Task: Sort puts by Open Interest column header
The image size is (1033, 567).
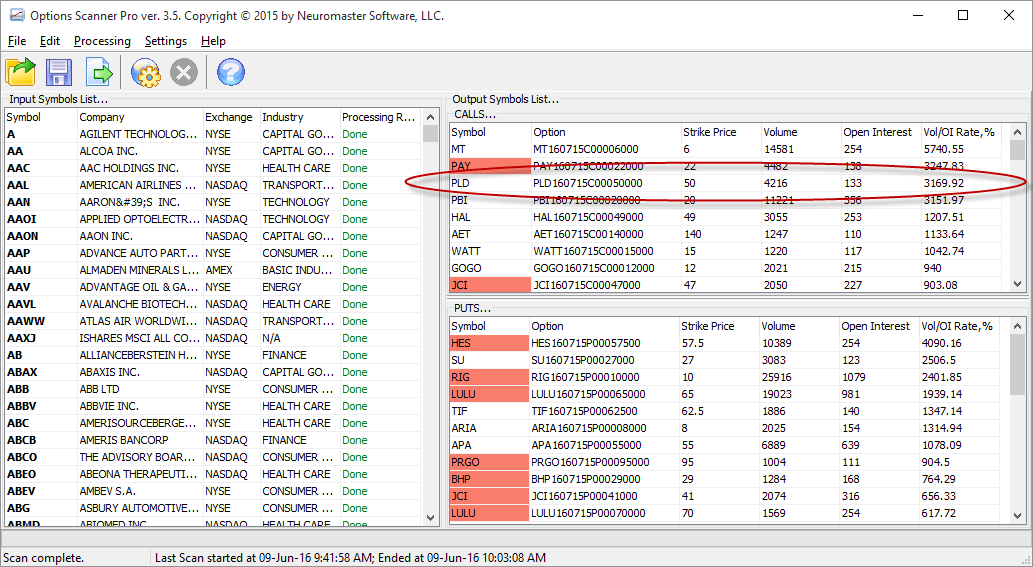Action: click(x=879, y=326)
